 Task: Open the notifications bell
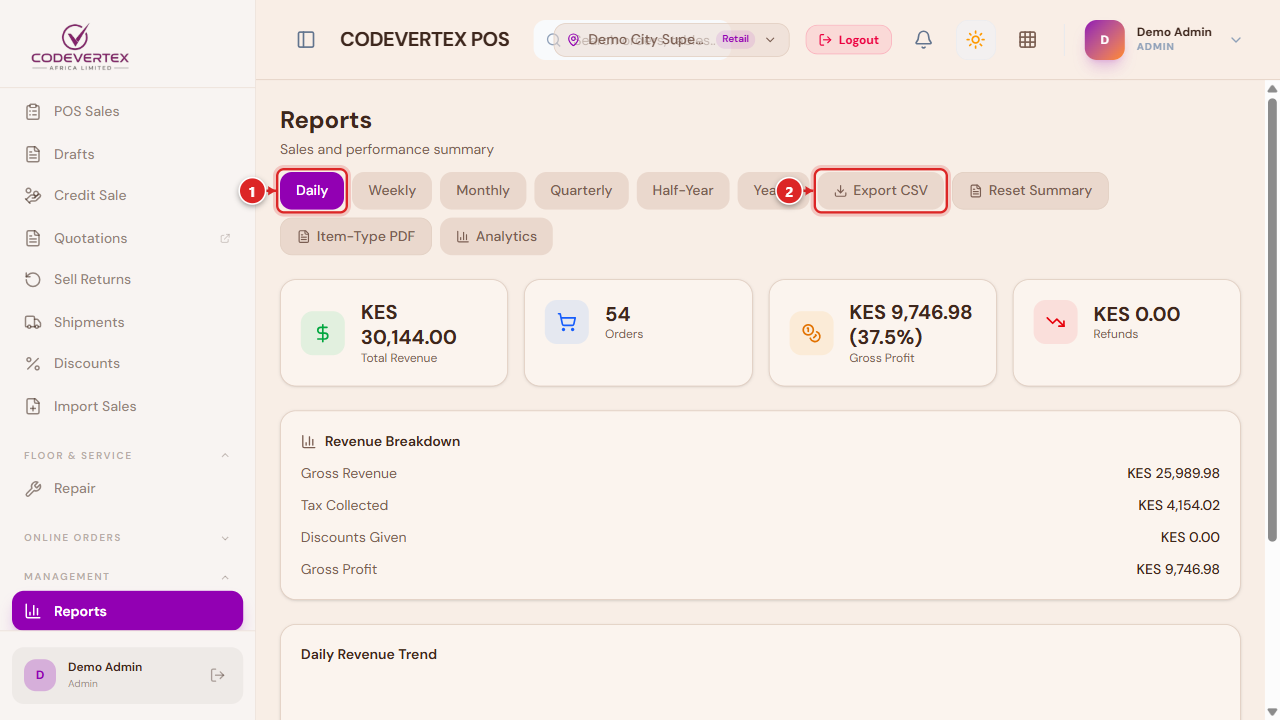click(x=924, y=40)
